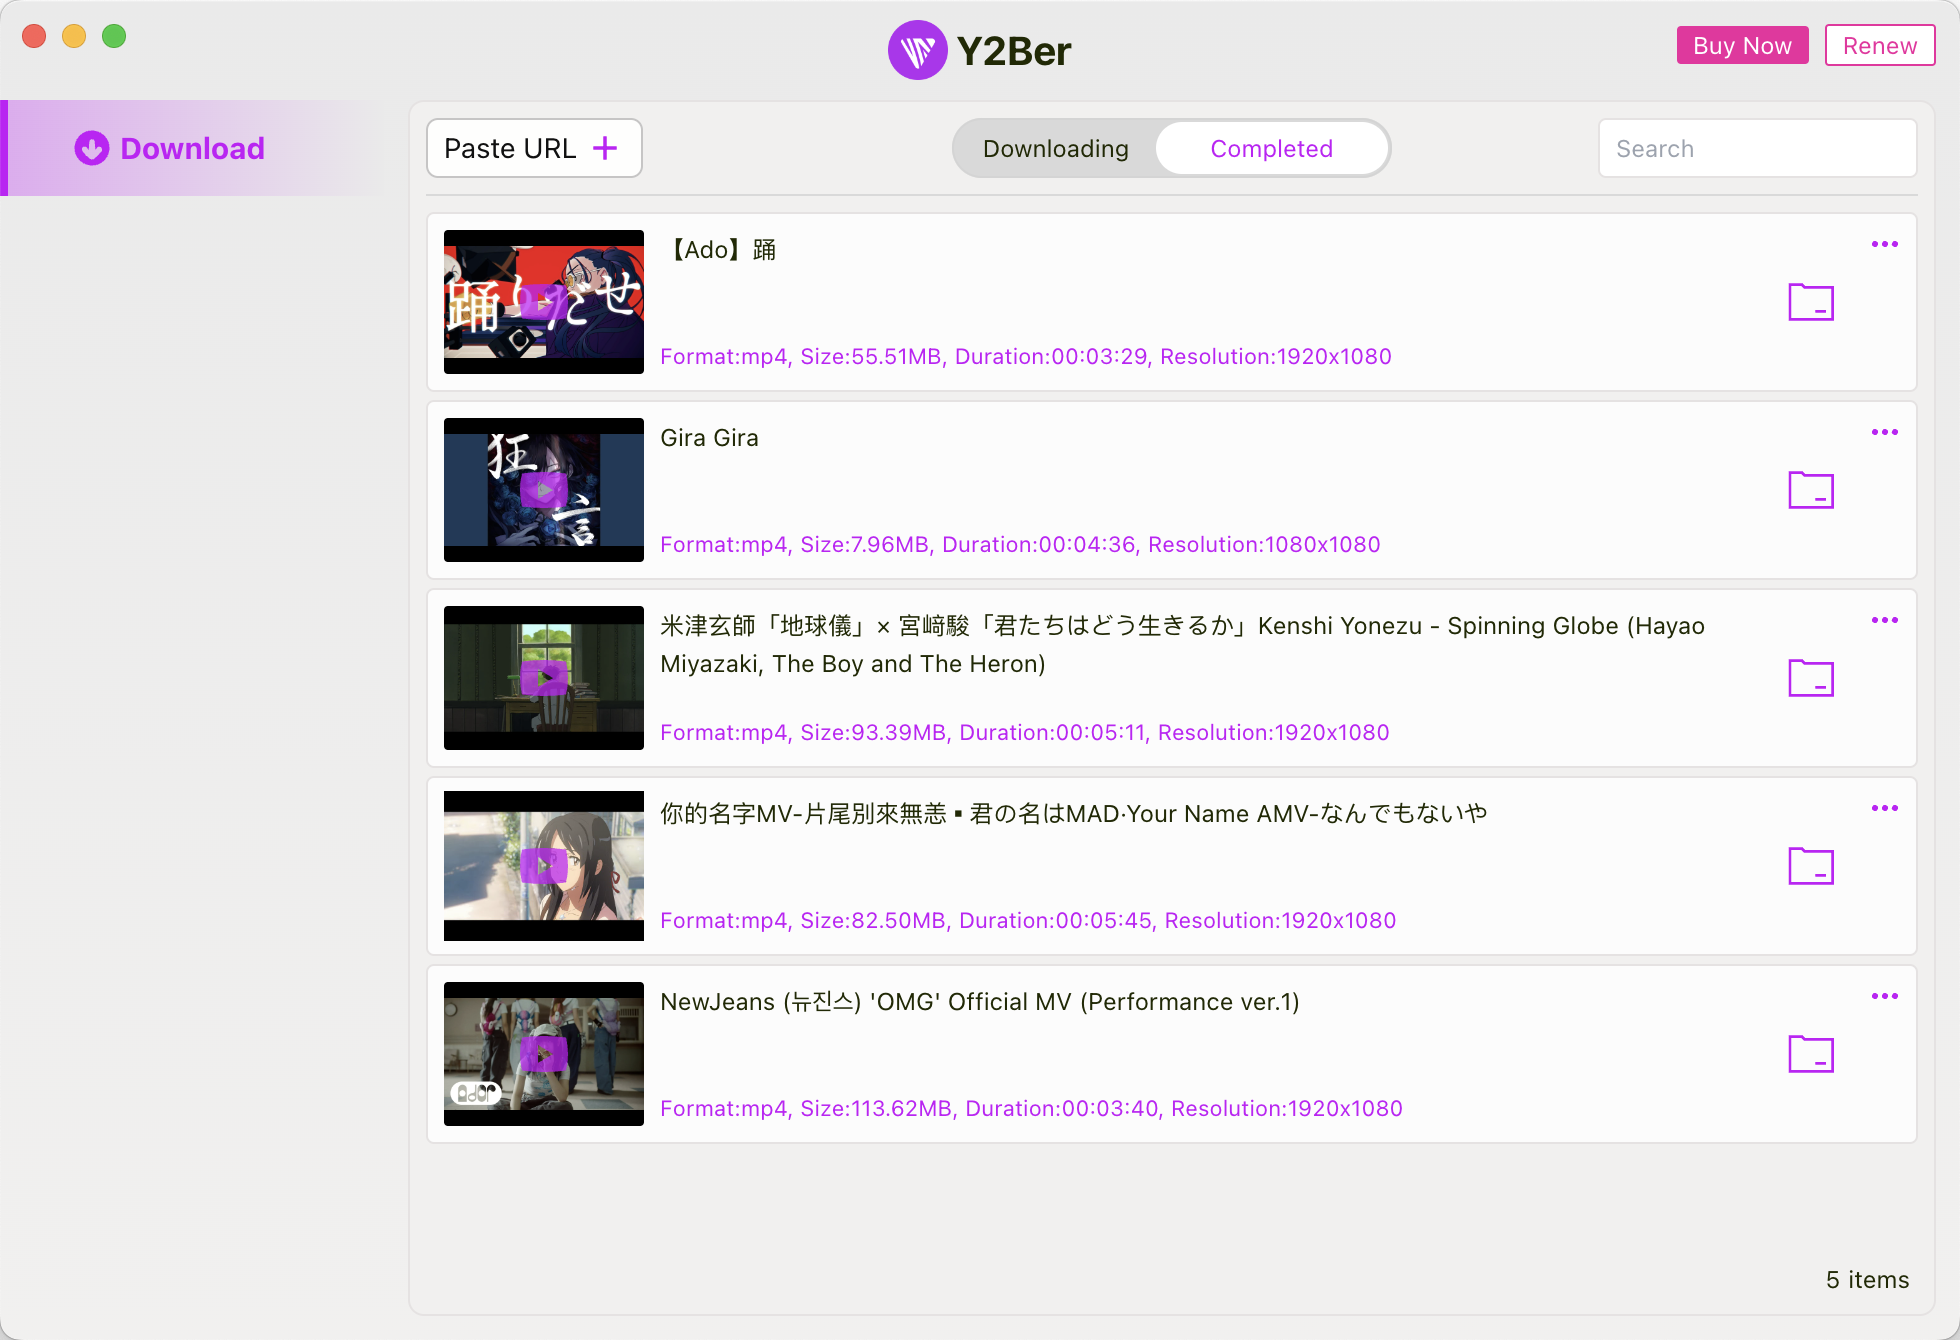Viewport: 1960px width, 1340px height.
Task: Open folder for Gira Gira video
Action: click(x=1810, y=490)
